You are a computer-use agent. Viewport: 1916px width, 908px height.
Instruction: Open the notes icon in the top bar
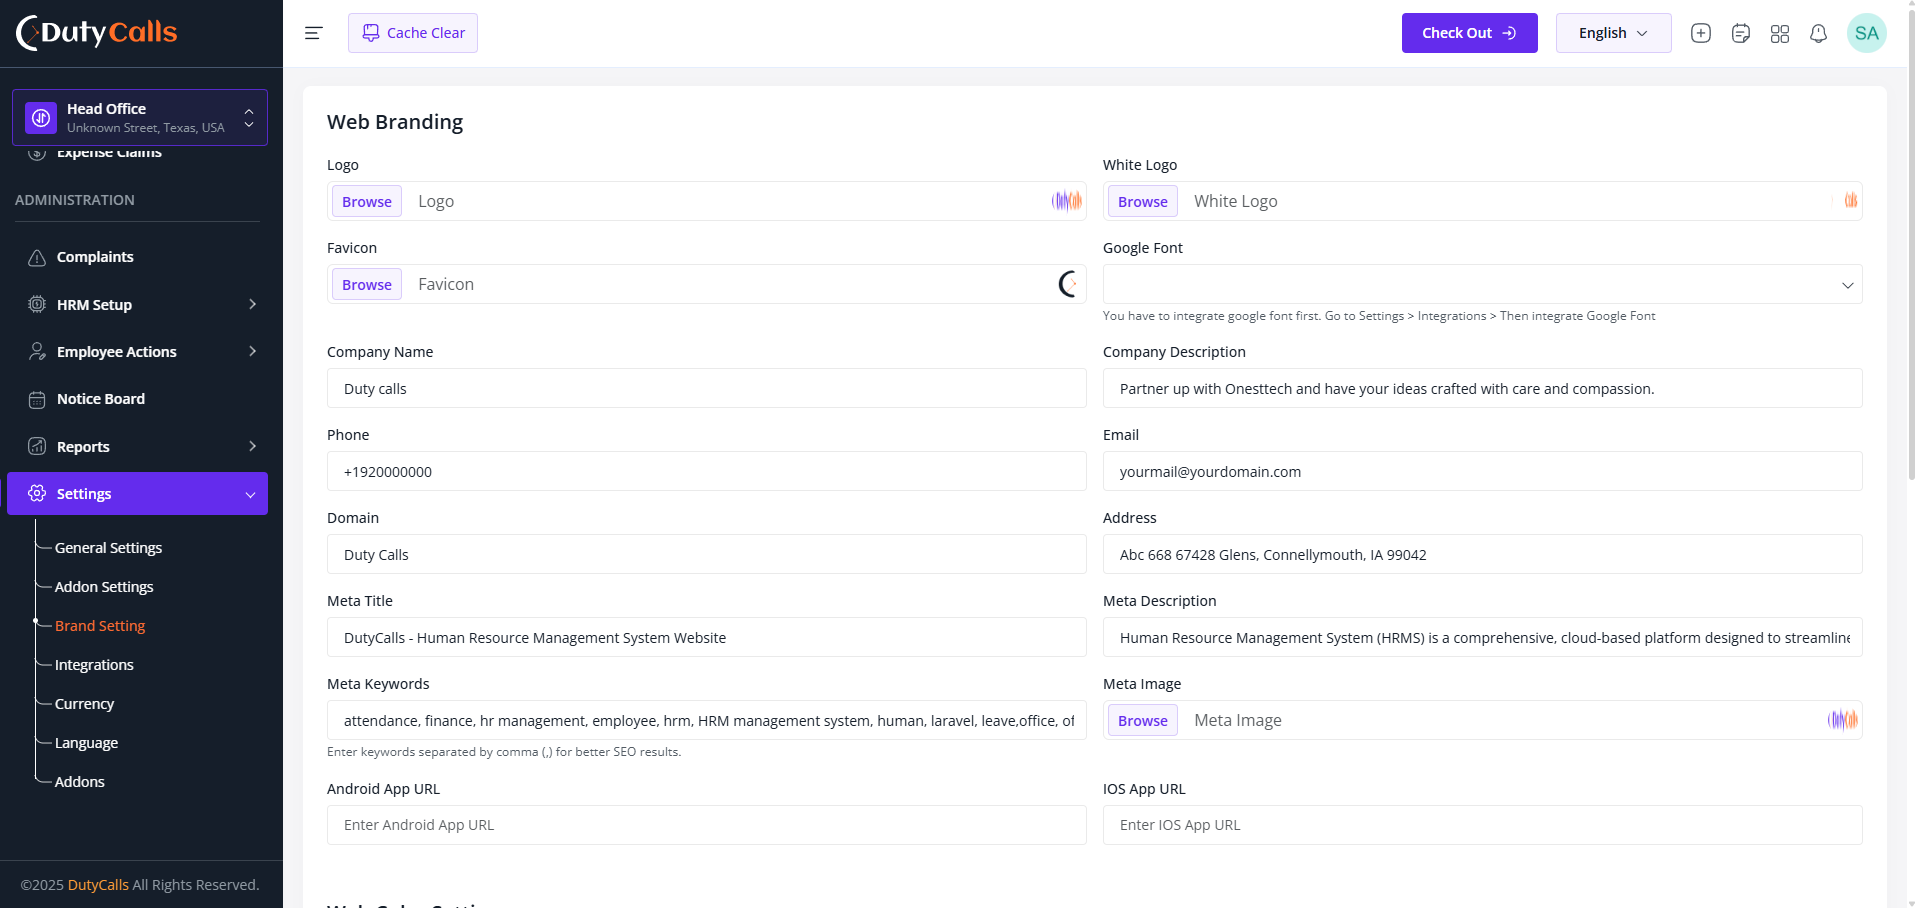[1740, 33]
